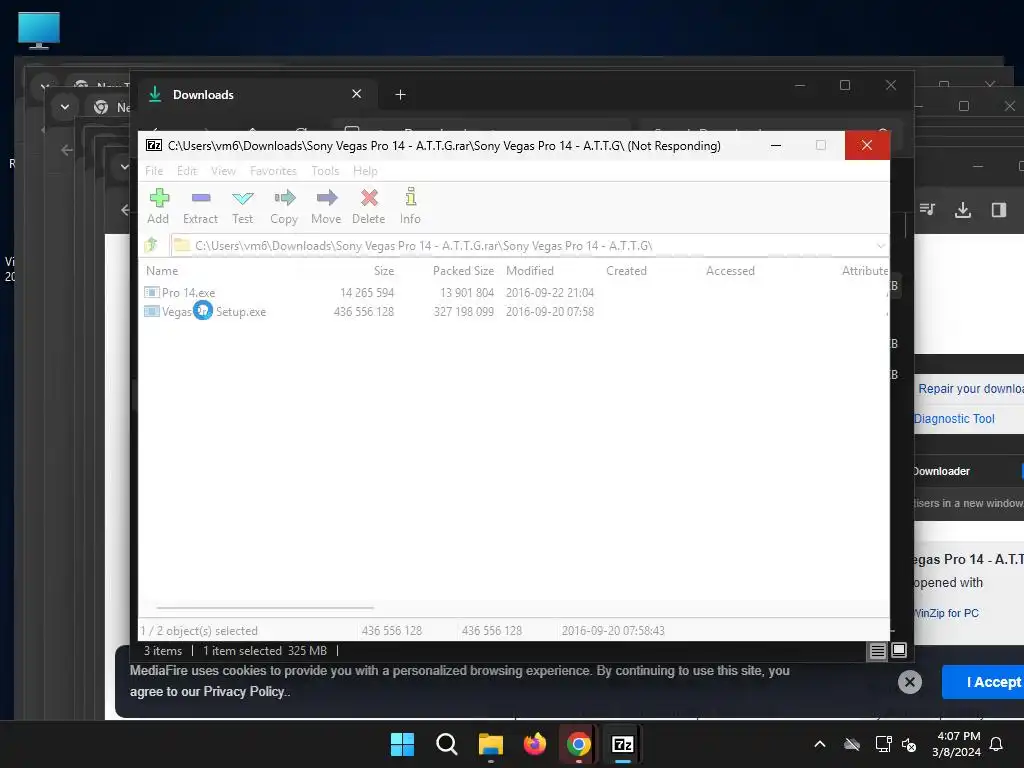Screen dimensions: 1024x768
Task: Switch to large thumbnails view in Explorer
Action: 899,650
